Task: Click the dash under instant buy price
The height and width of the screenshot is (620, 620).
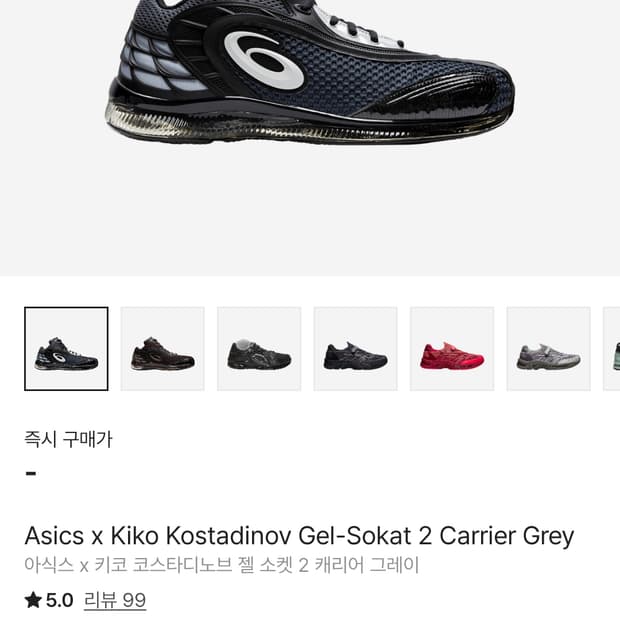Action: [x=31, y=473]
